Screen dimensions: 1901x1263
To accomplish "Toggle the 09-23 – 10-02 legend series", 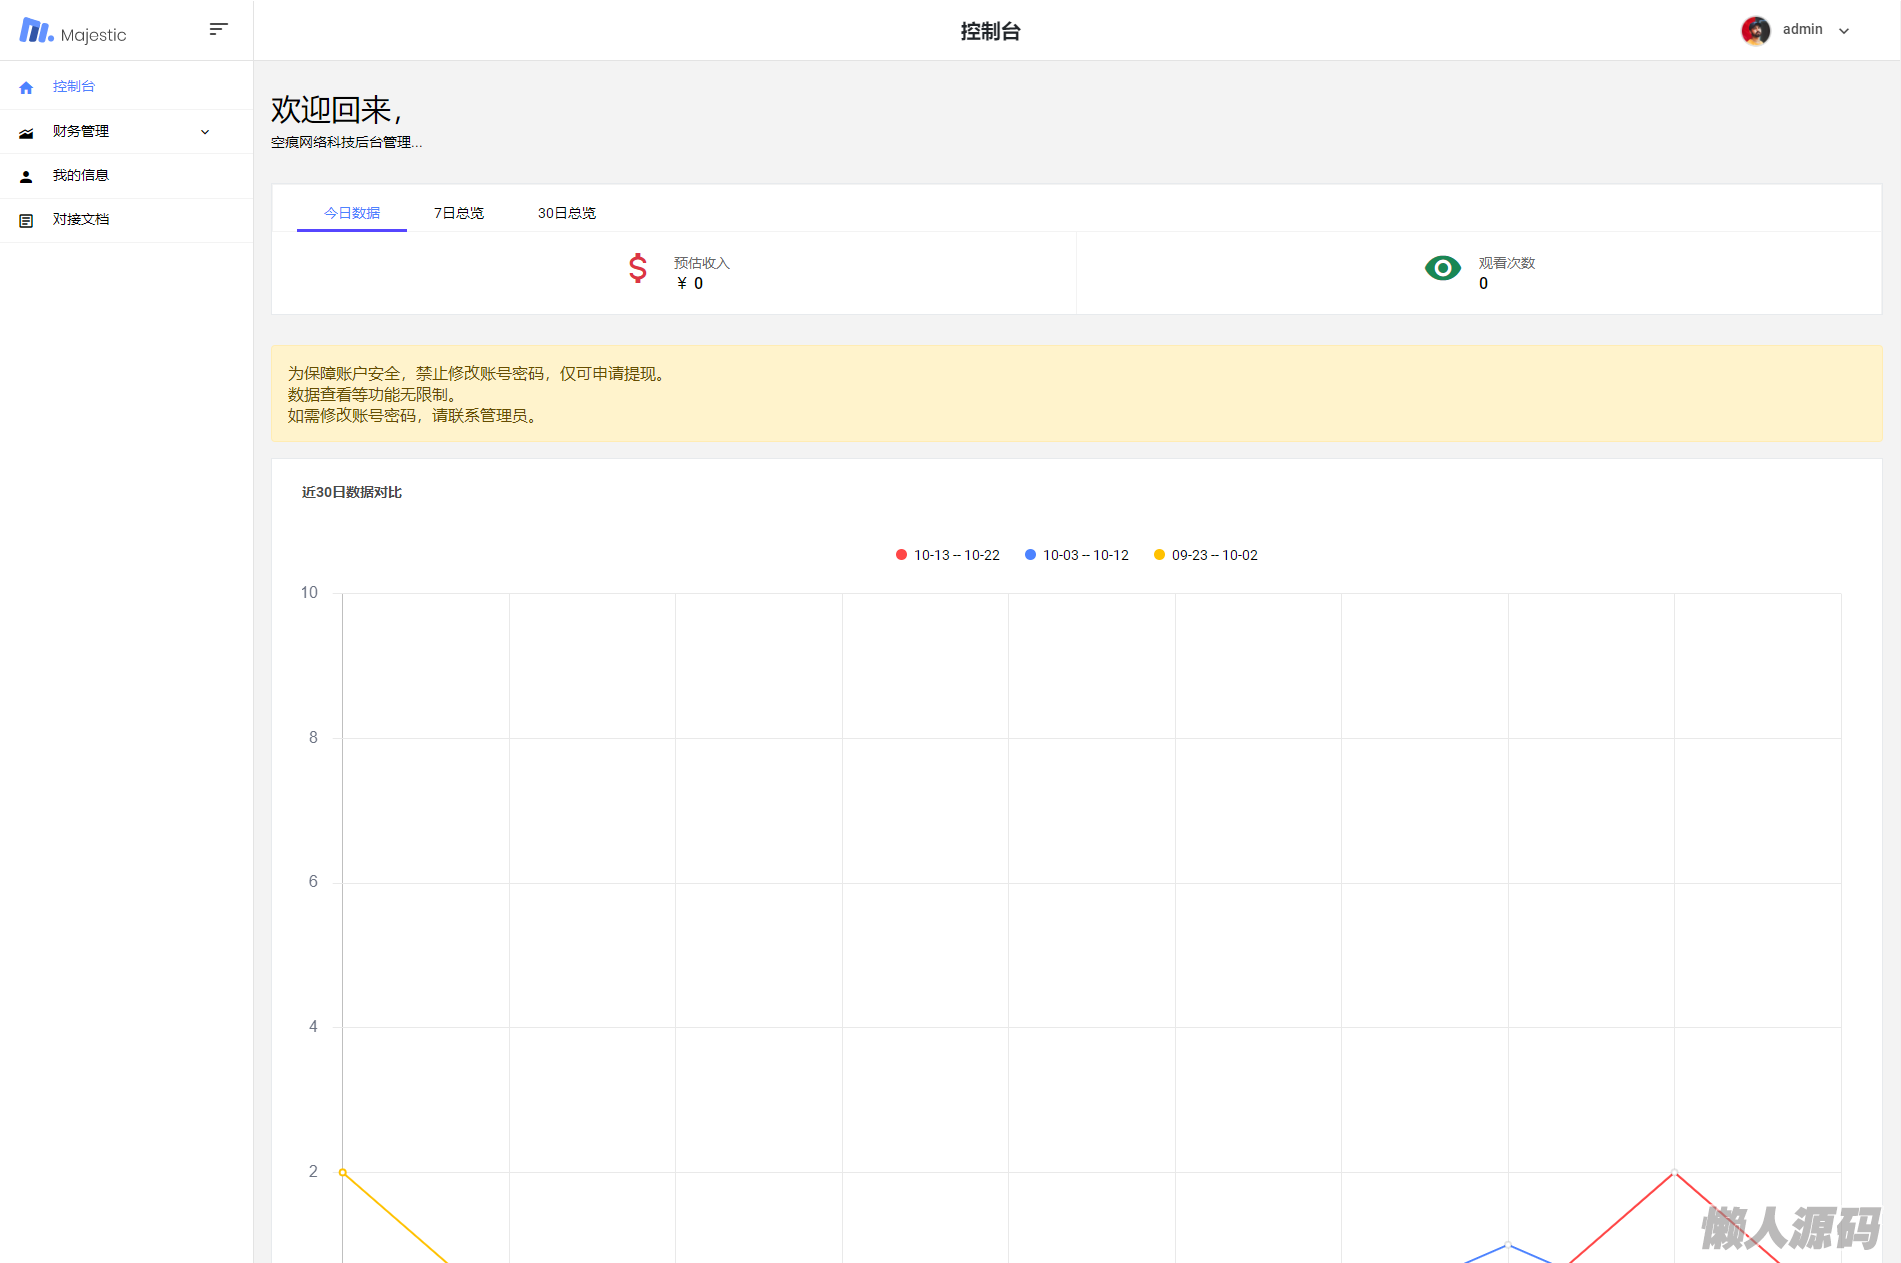I will point(1205,555).
